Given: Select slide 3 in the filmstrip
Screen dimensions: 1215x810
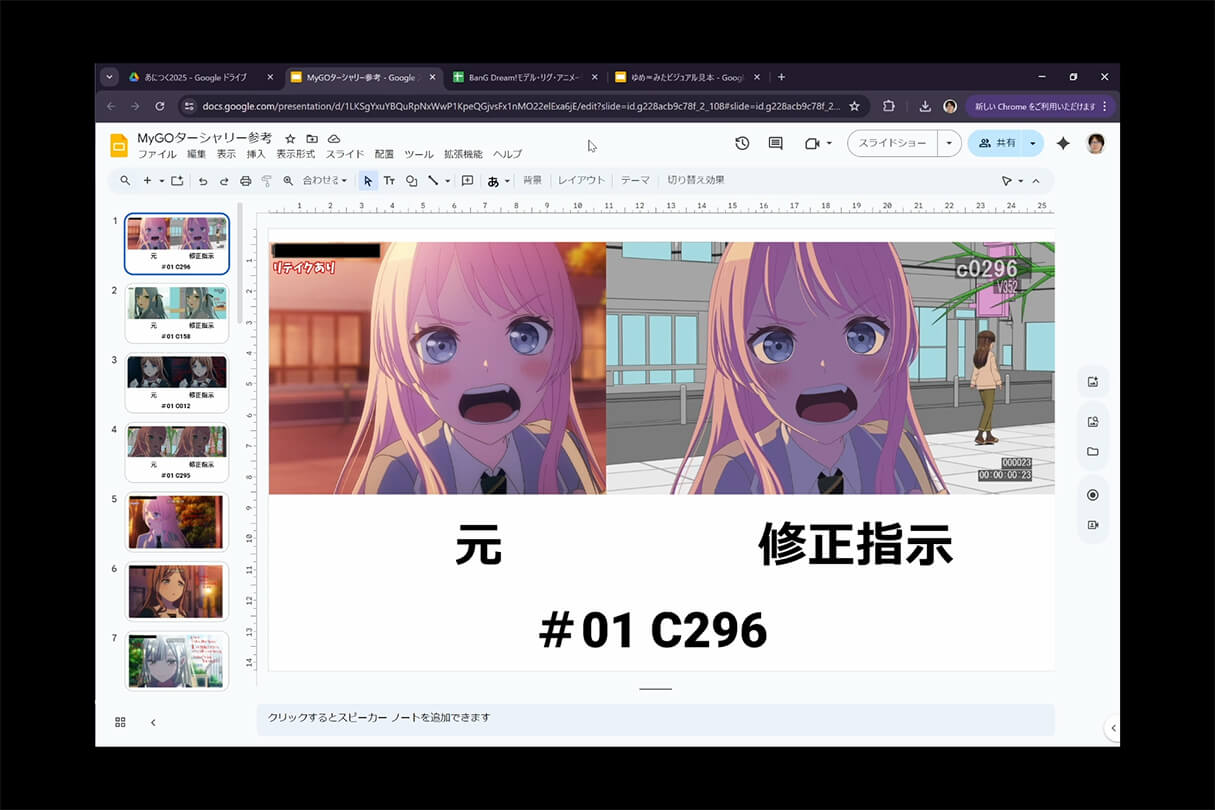Looking at the screenshot, I should point(176,381).
